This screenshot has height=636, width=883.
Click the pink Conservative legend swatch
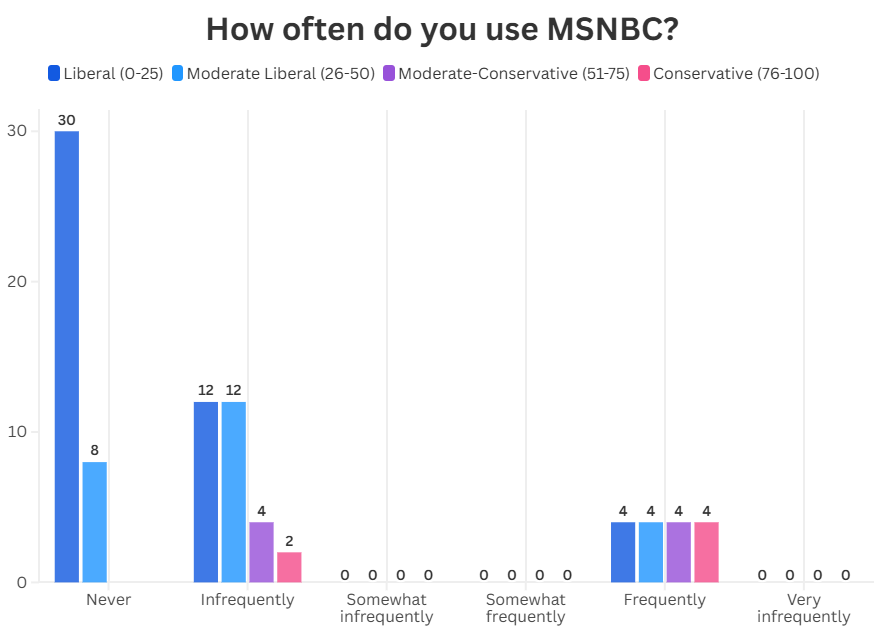click(x=644, y=73)
